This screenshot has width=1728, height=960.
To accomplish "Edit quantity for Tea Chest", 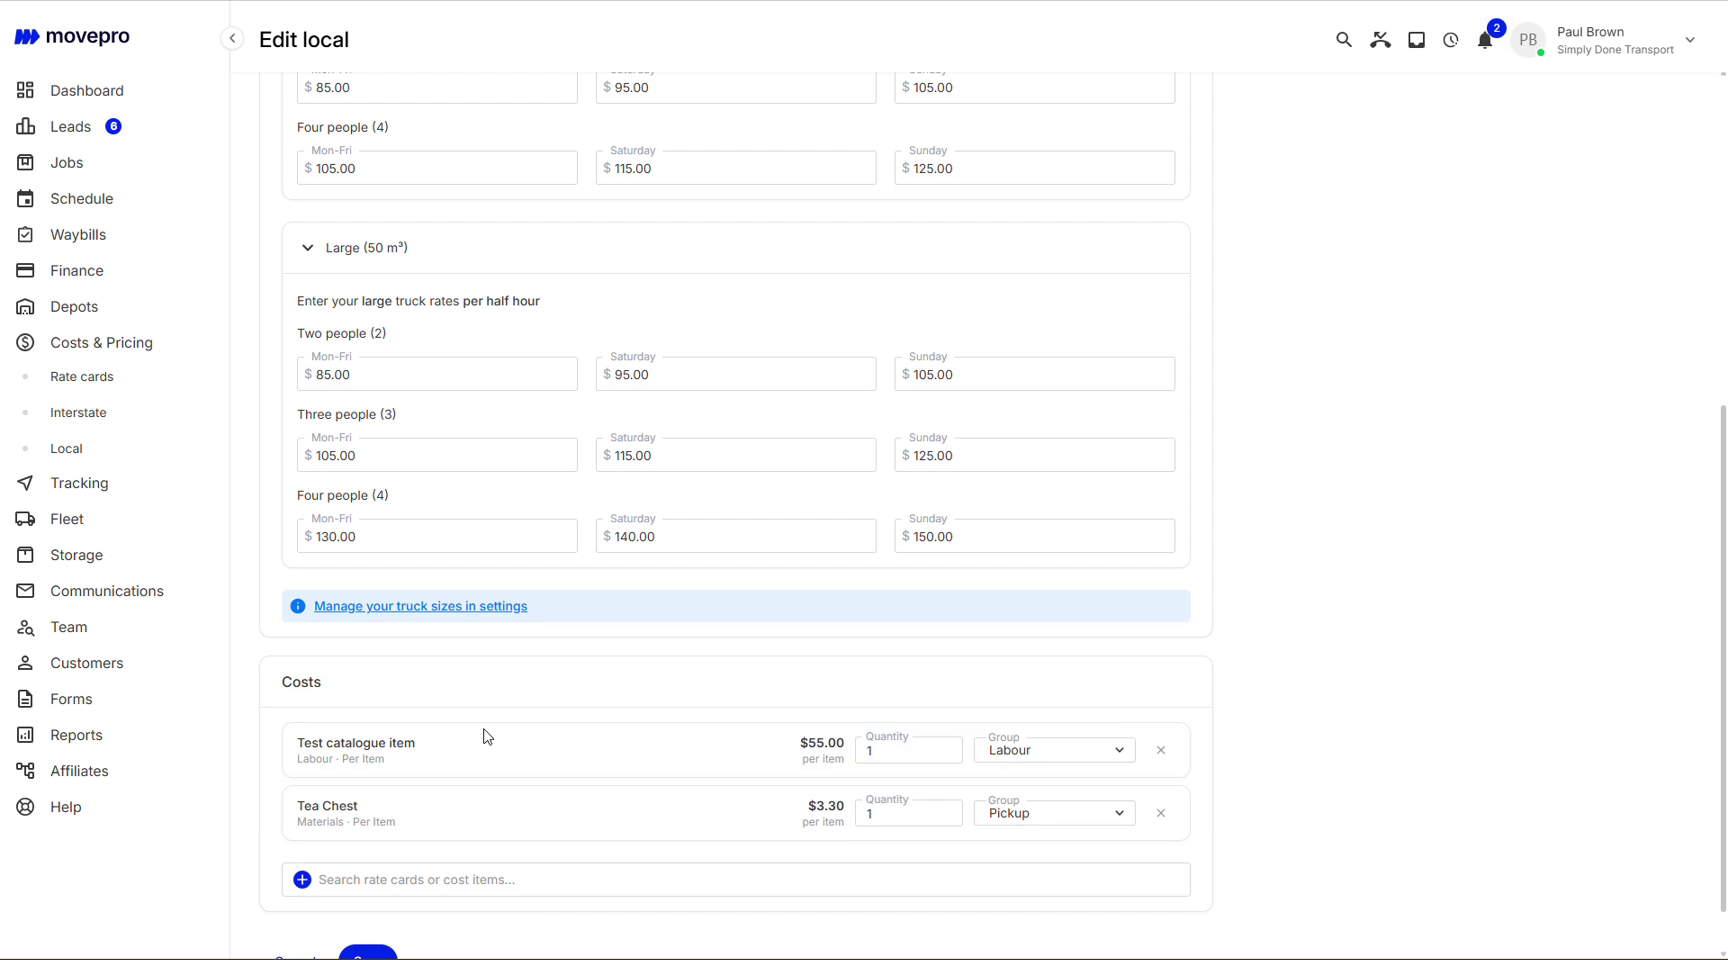I will [x=909, y=813].
